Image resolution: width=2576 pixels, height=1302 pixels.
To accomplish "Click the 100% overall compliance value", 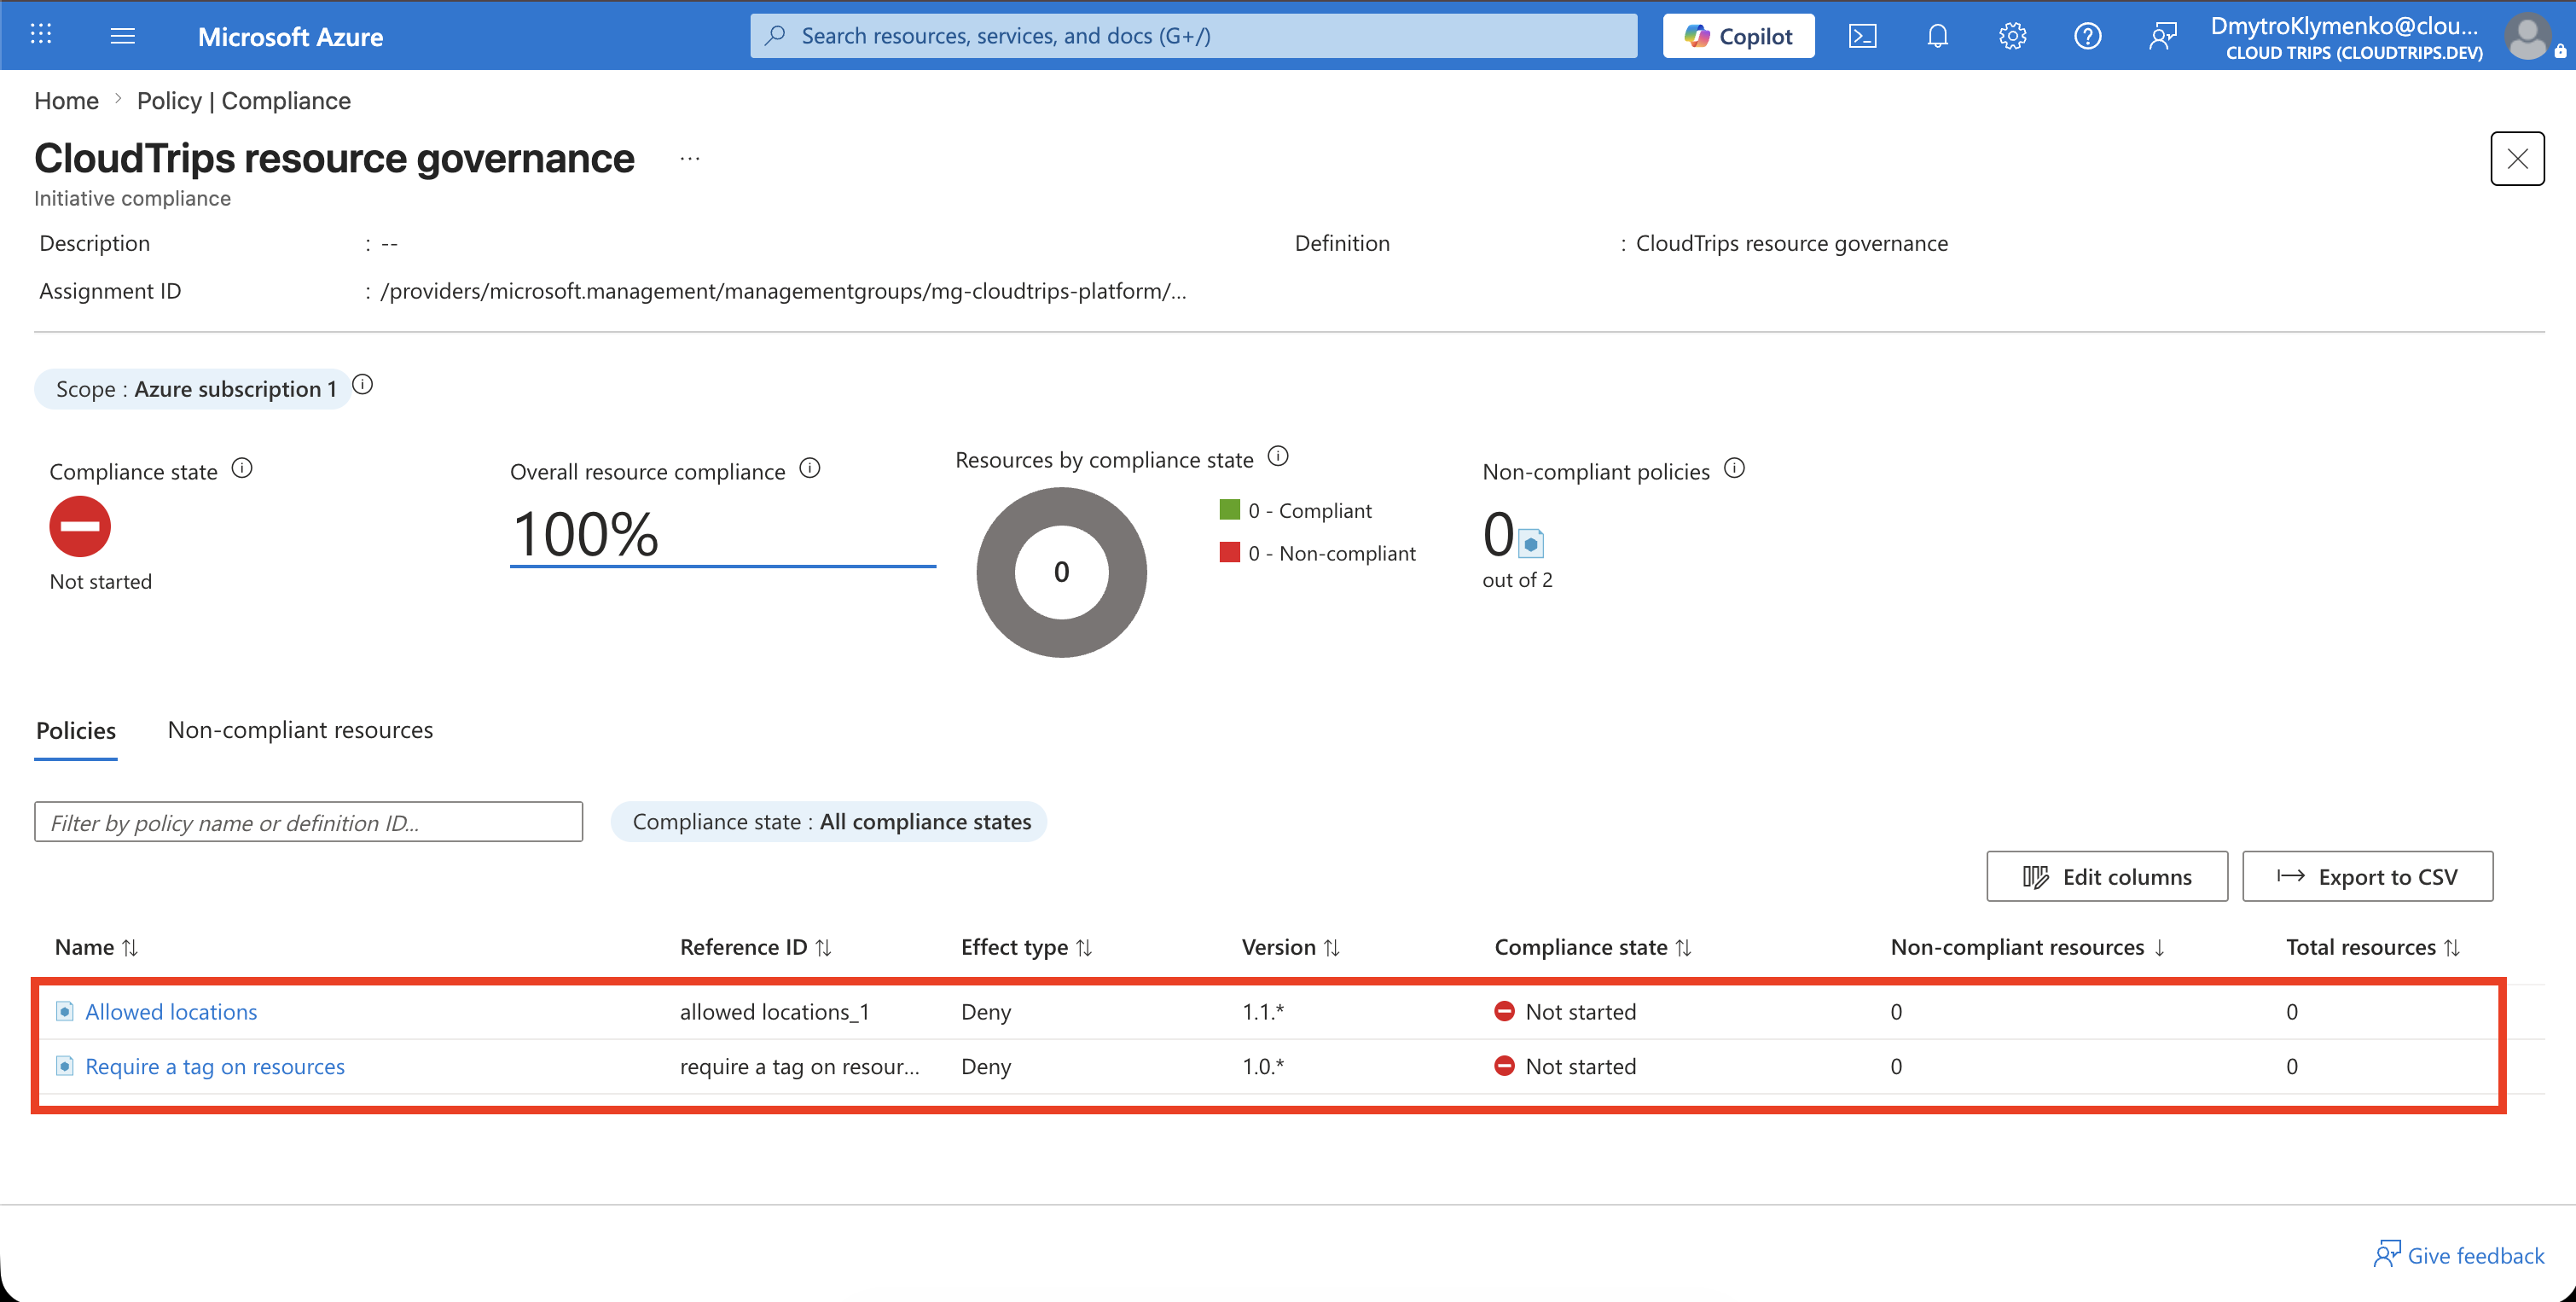I will point(585,534).
